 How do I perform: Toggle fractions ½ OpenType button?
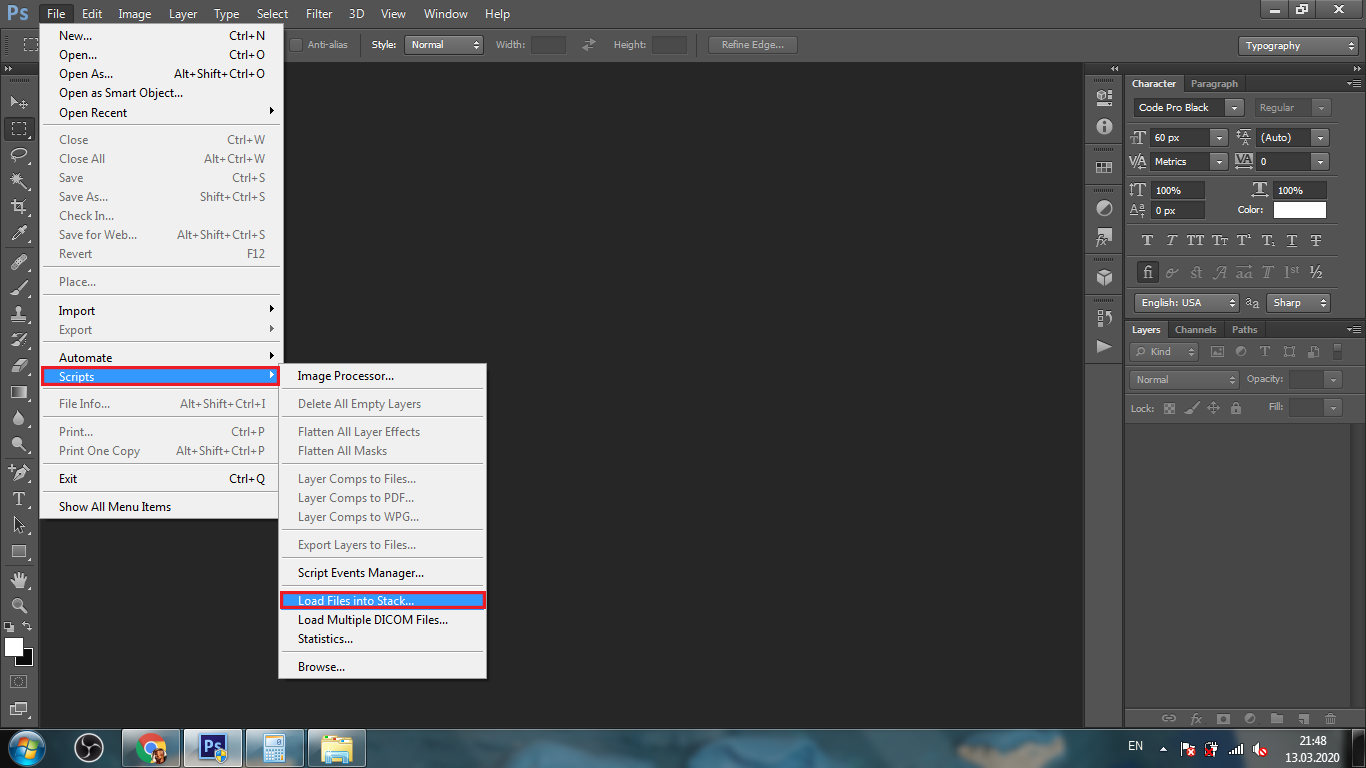(x=1316, y=272)
